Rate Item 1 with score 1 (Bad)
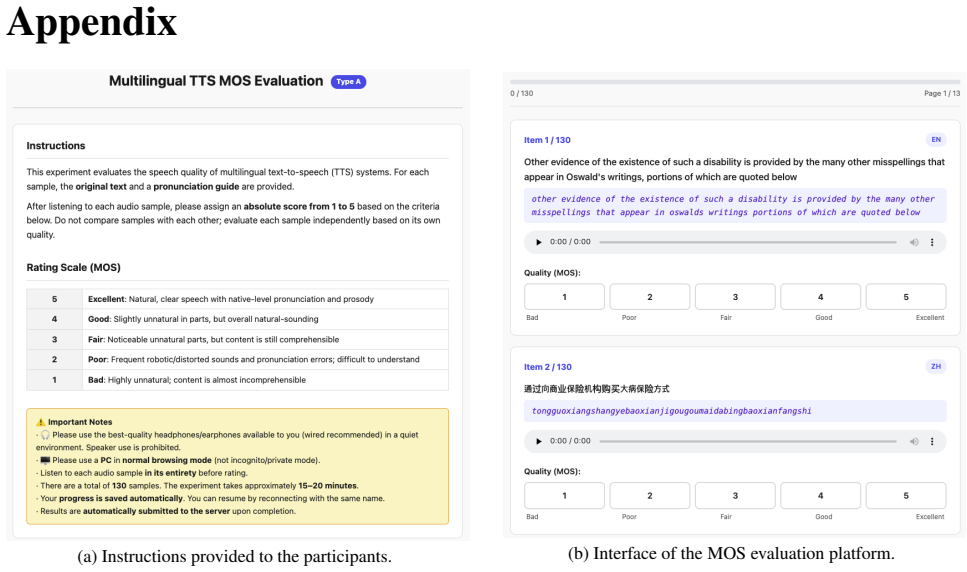The width and height of the screenshot is (967, 572). pyautogui.click(x=564, y=296)
